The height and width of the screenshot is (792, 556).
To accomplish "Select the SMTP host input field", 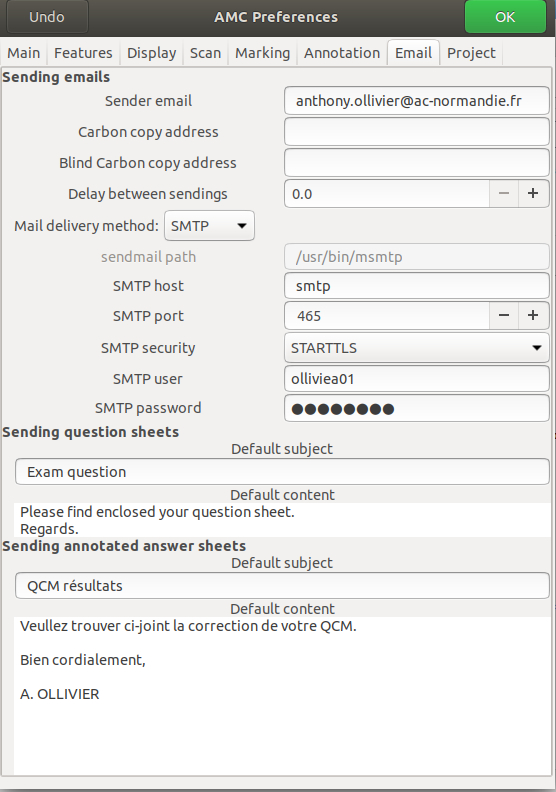I will coord(417,286).
